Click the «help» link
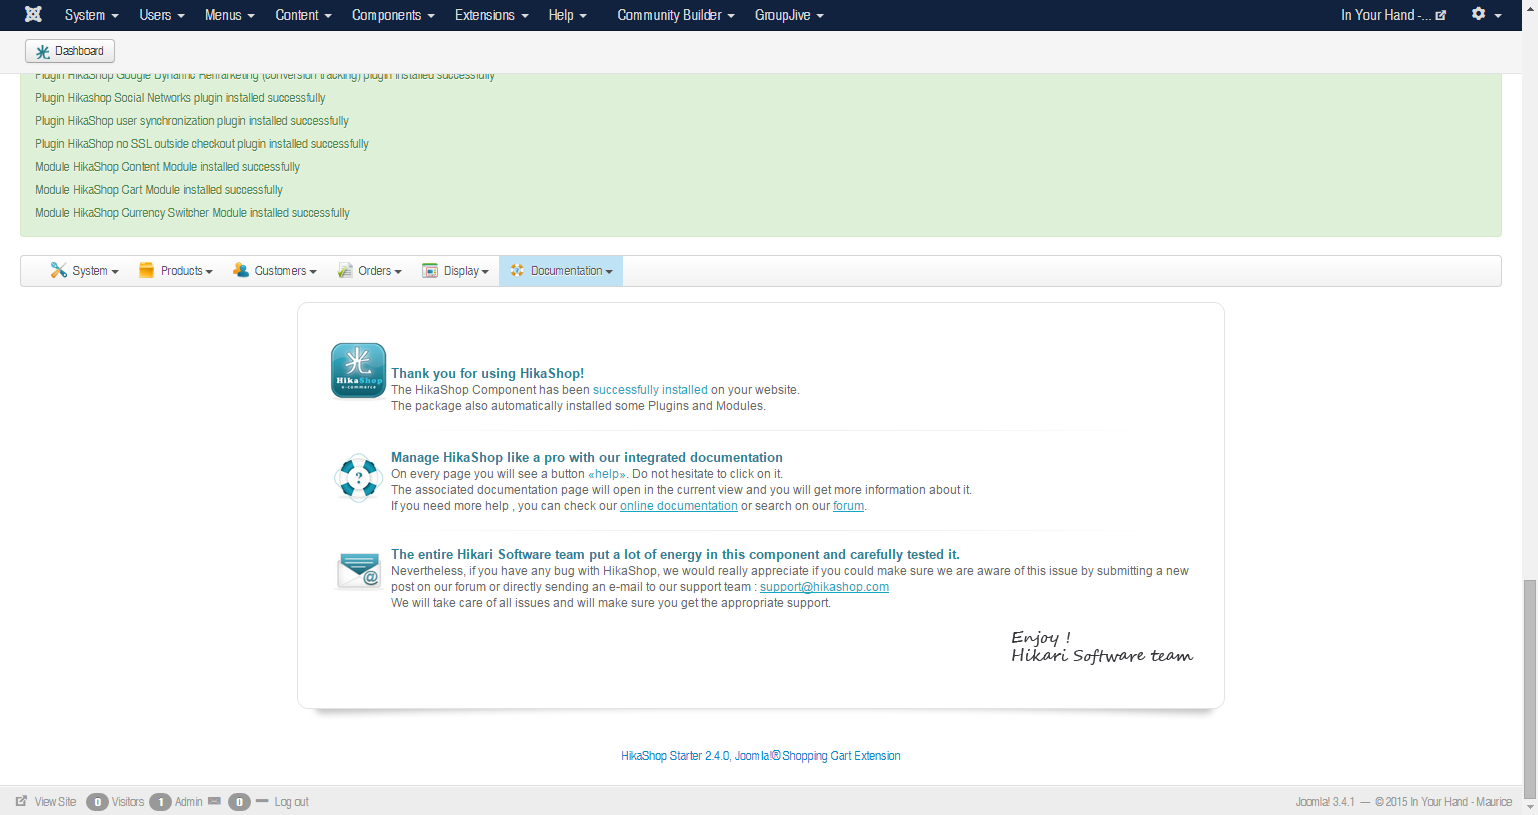1538x815 pixels. [607, 474]
